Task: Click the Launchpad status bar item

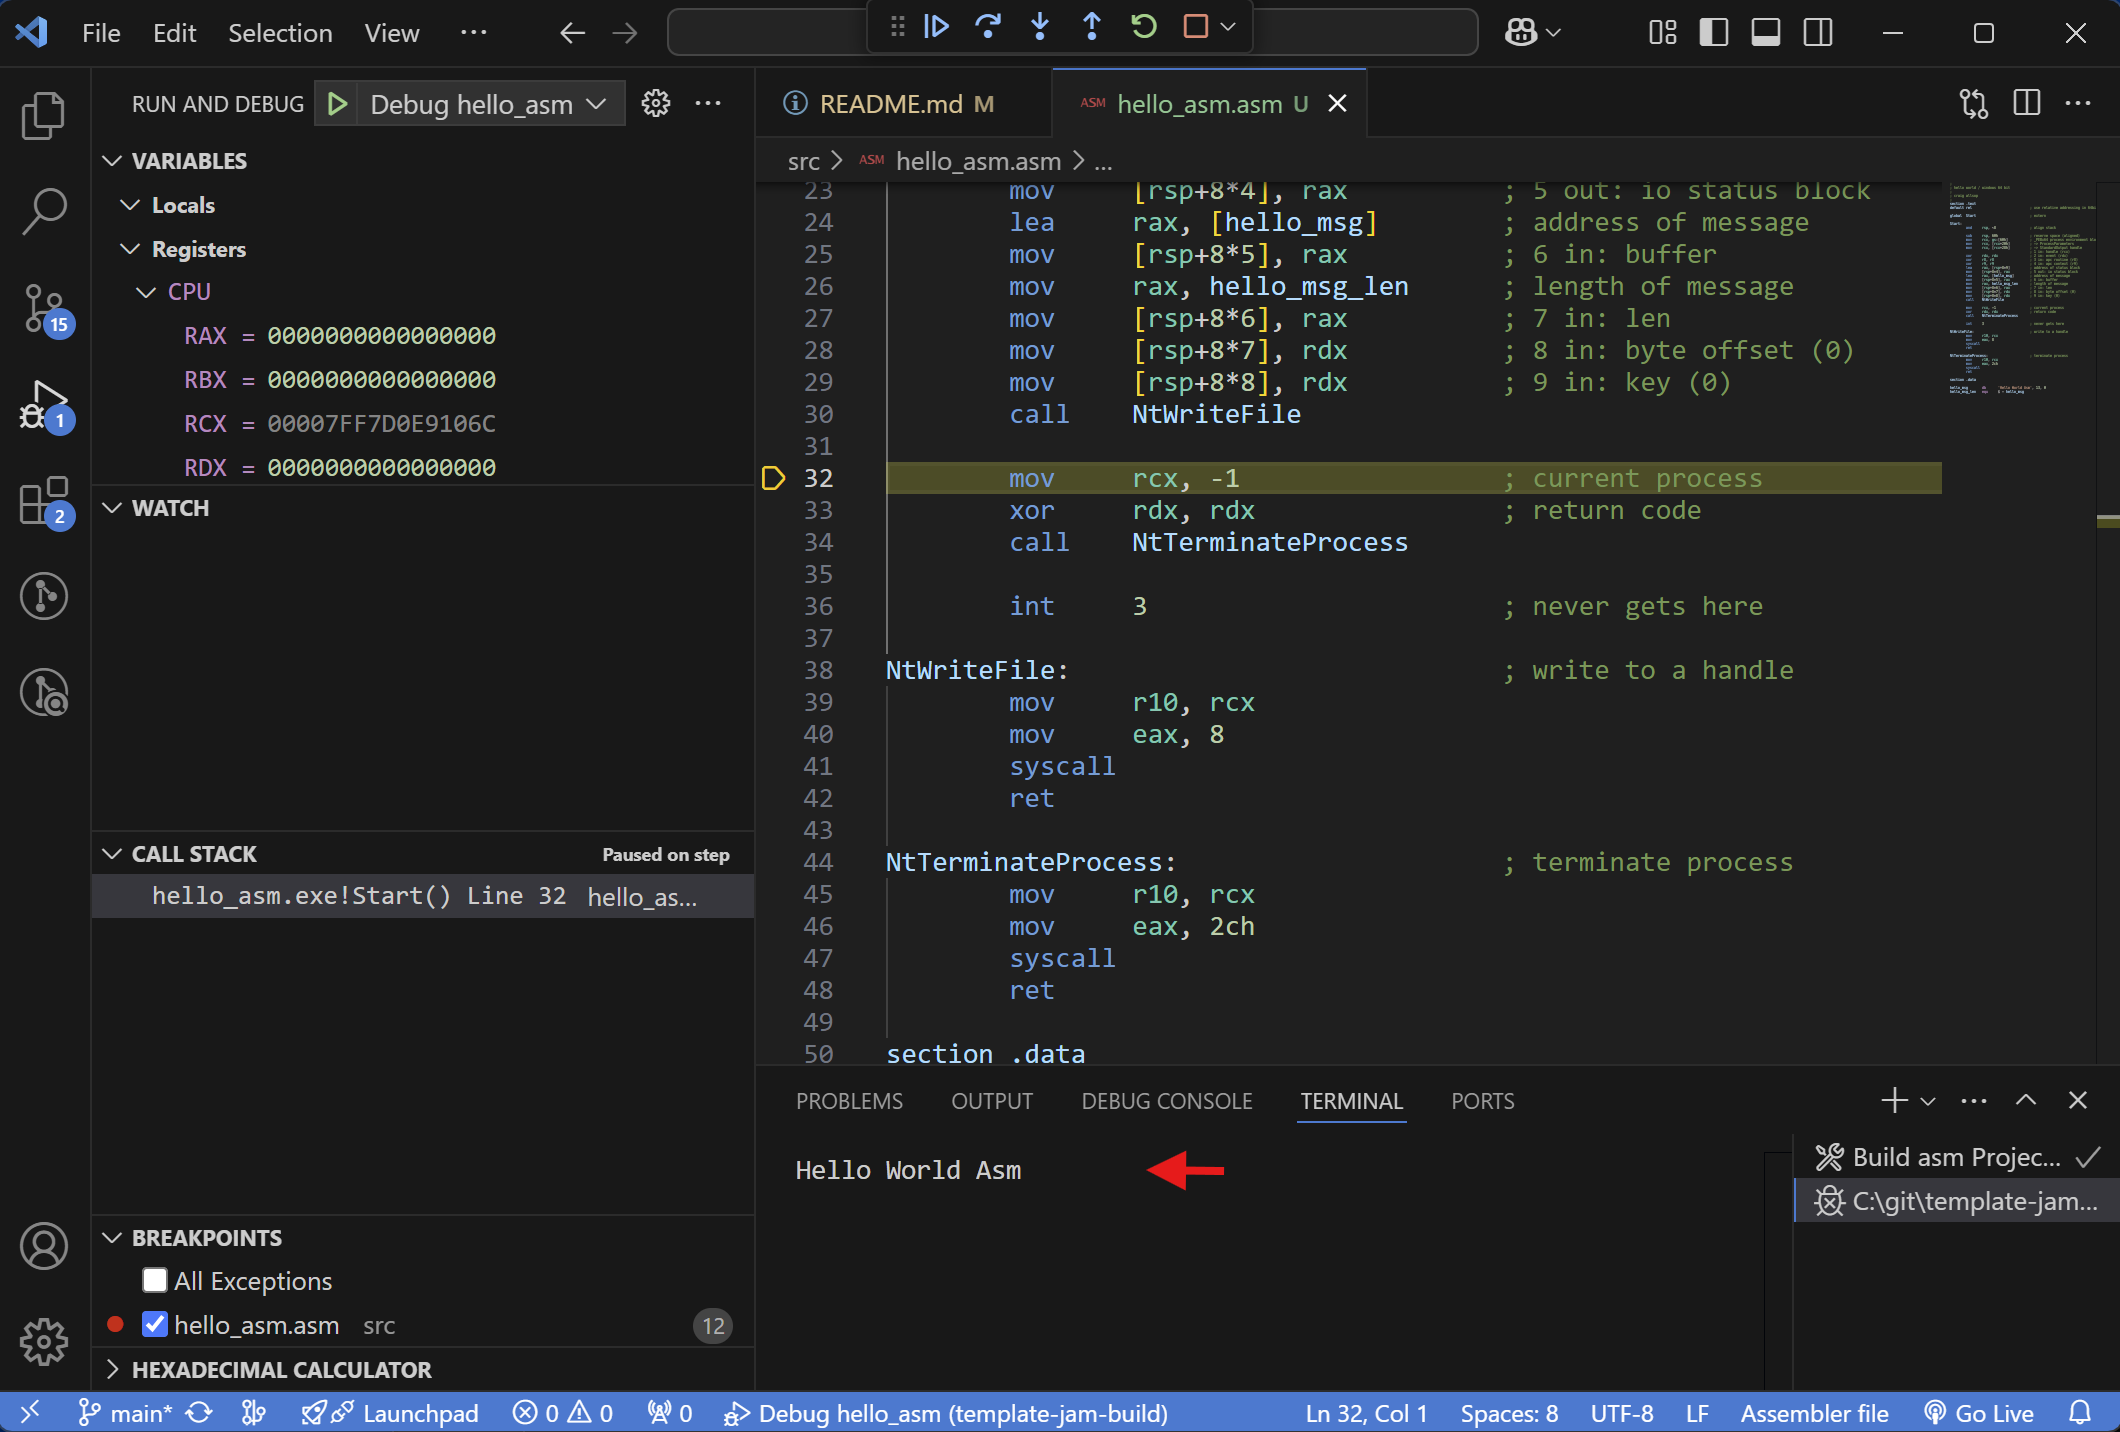Action: click(392, 1413)
